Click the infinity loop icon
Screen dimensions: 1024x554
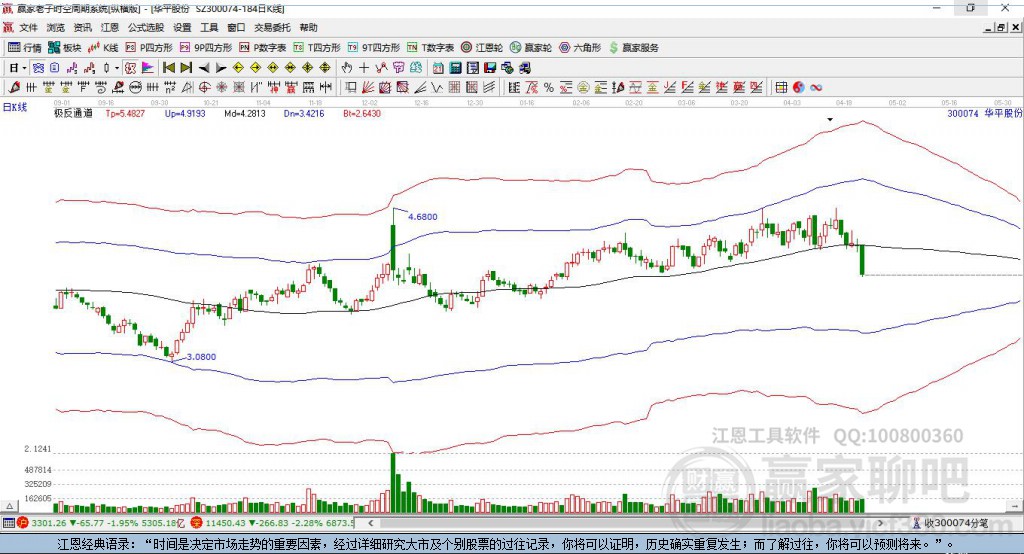point(816,88)
